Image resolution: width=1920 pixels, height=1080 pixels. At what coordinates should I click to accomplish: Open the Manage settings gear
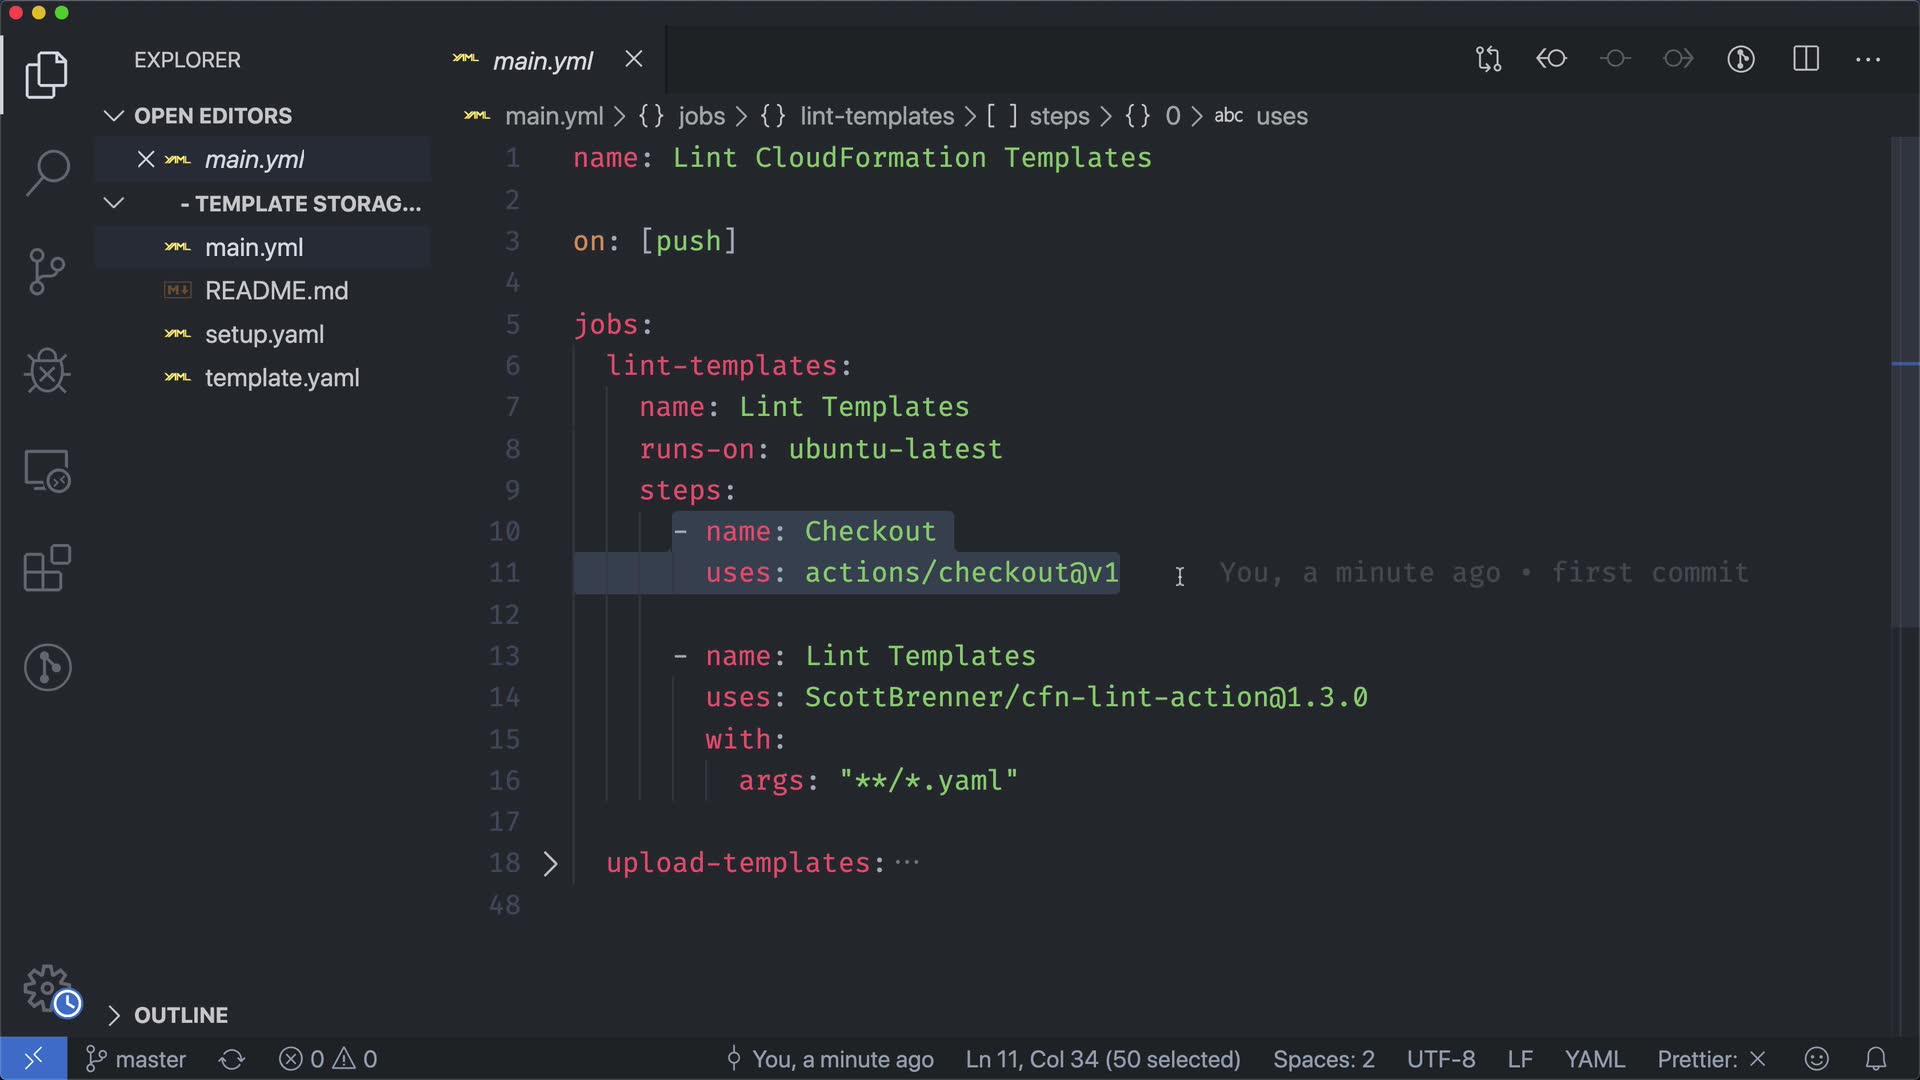pos(47,988)
